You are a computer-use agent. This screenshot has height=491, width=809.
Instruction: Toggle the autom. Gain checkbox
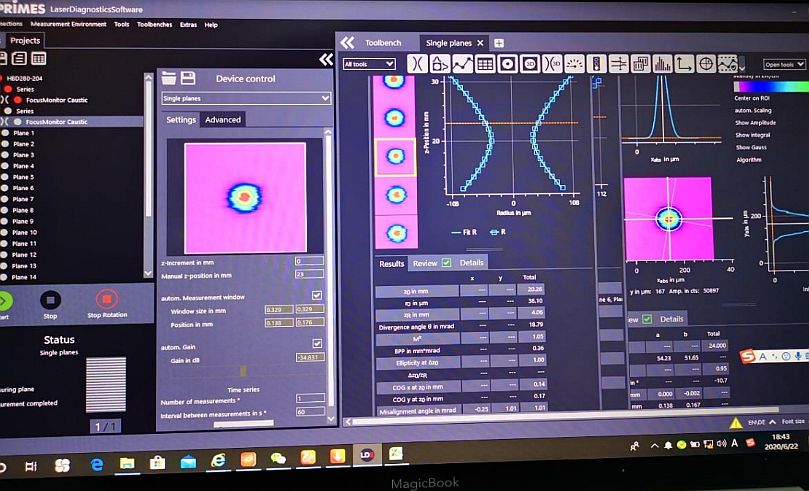point(317,343)
